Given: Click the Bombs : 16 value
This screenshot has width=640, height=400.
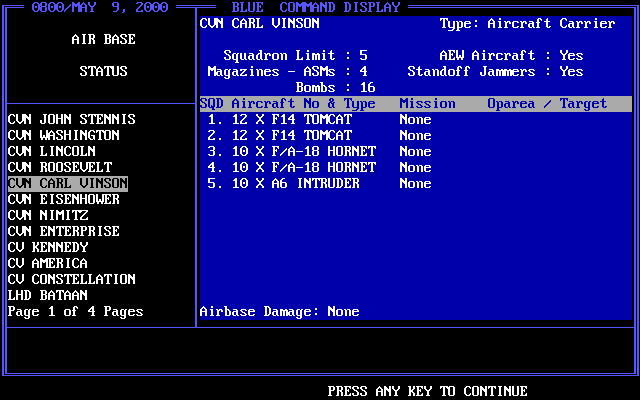Looking at the screenshot, I should (336, 87).
